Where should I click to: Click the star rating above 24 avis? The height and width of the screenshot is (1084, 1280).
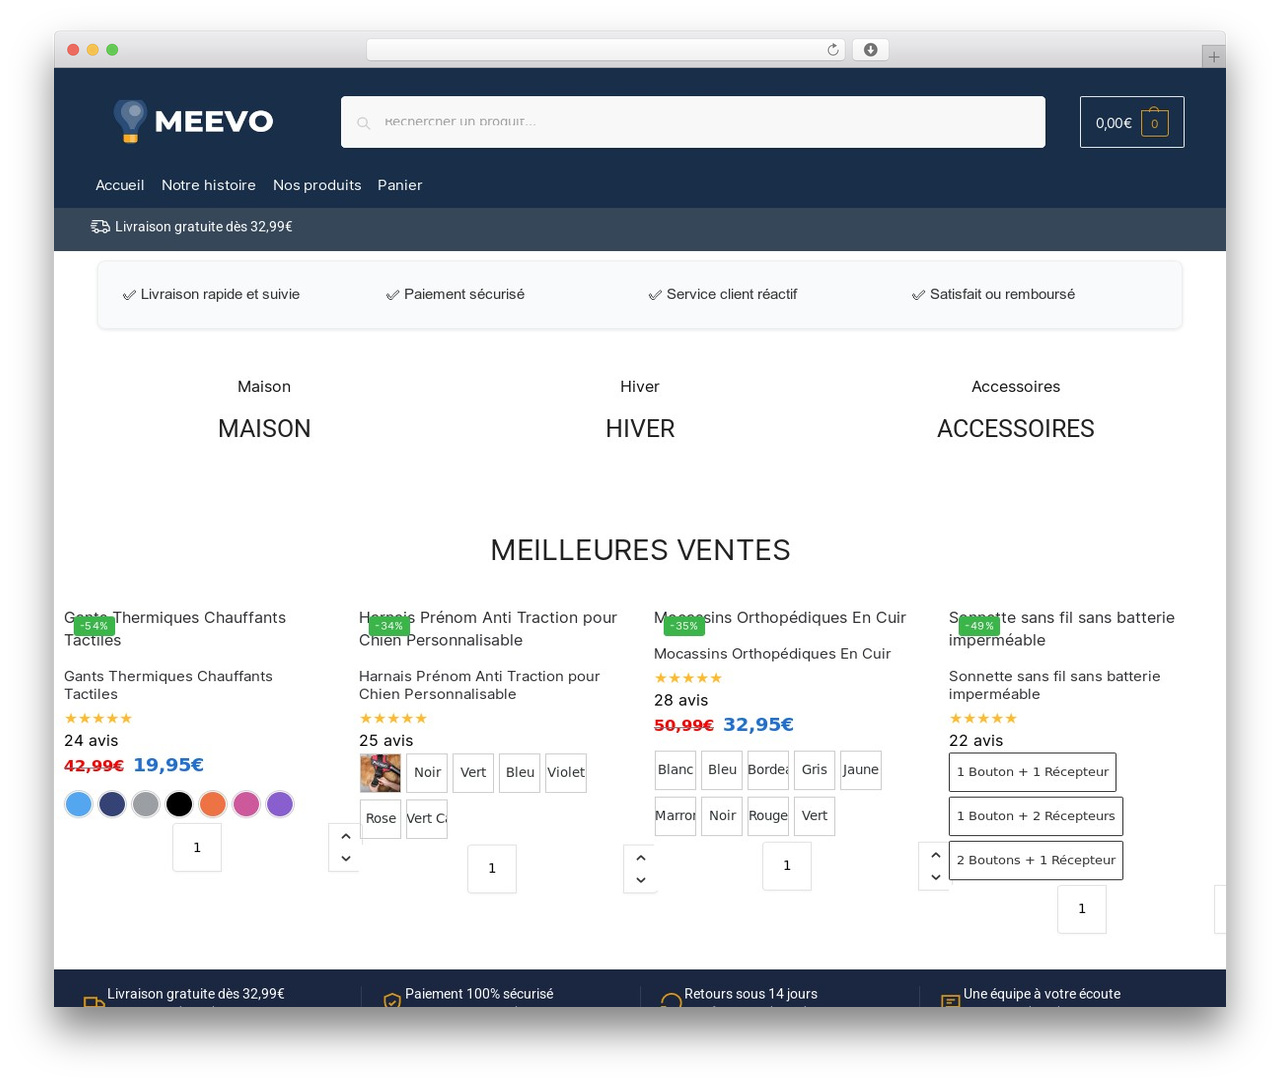98,718
